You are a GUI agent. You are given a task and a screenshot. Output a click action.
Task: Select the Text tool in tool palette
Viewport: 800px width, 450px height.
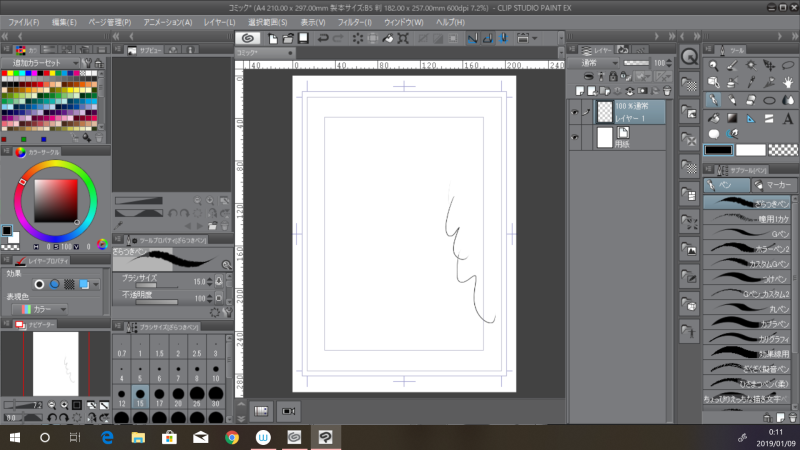coord(790,116)
